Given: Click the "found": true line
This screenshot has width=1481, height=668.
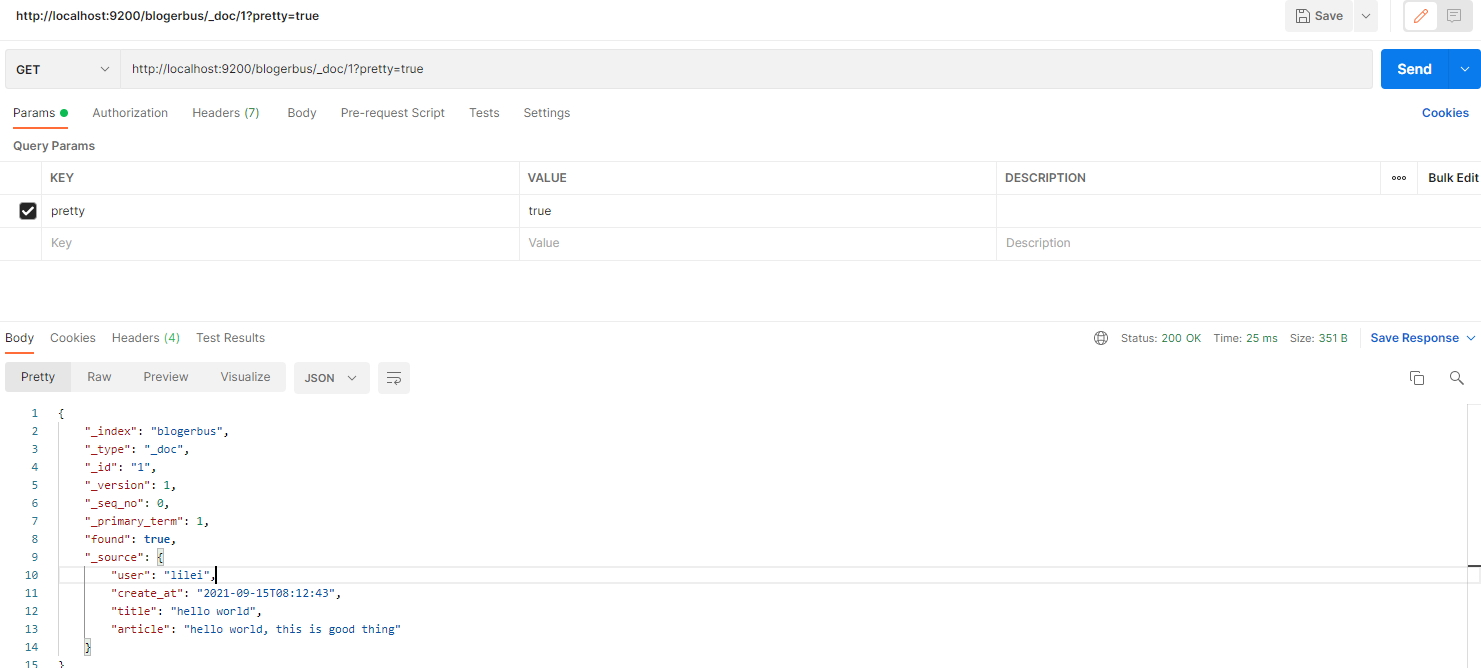Looking at the screenshot, I should (x=130, y=539).
